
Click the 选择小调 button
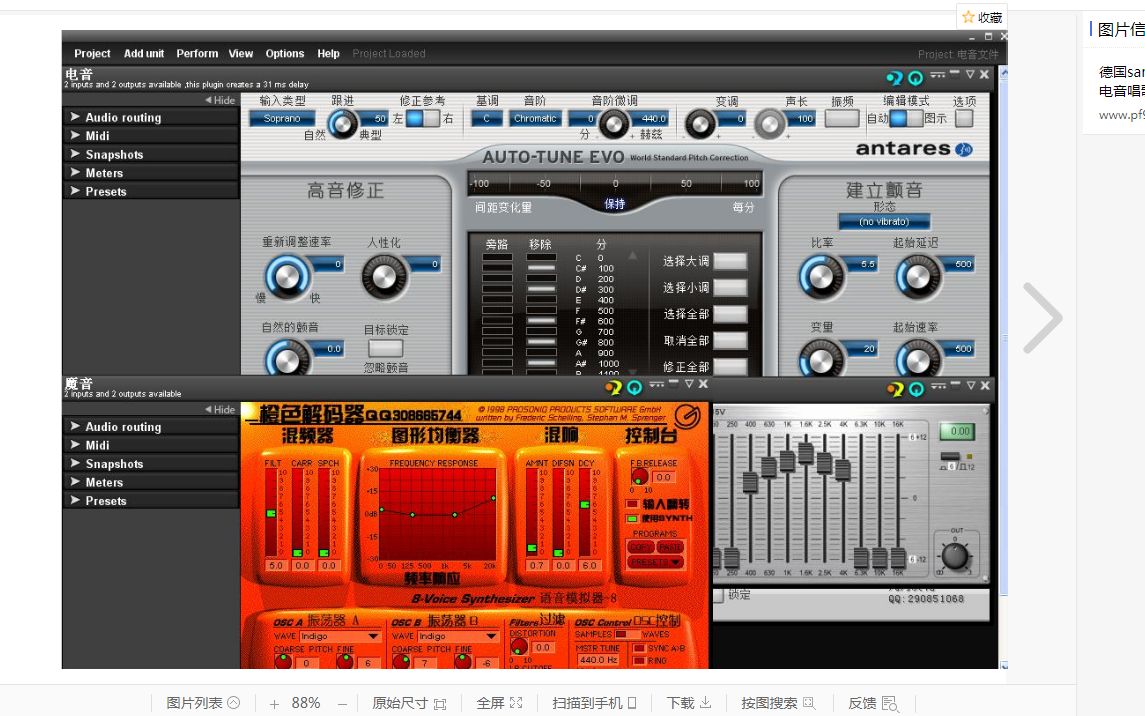tap(730, 288)
